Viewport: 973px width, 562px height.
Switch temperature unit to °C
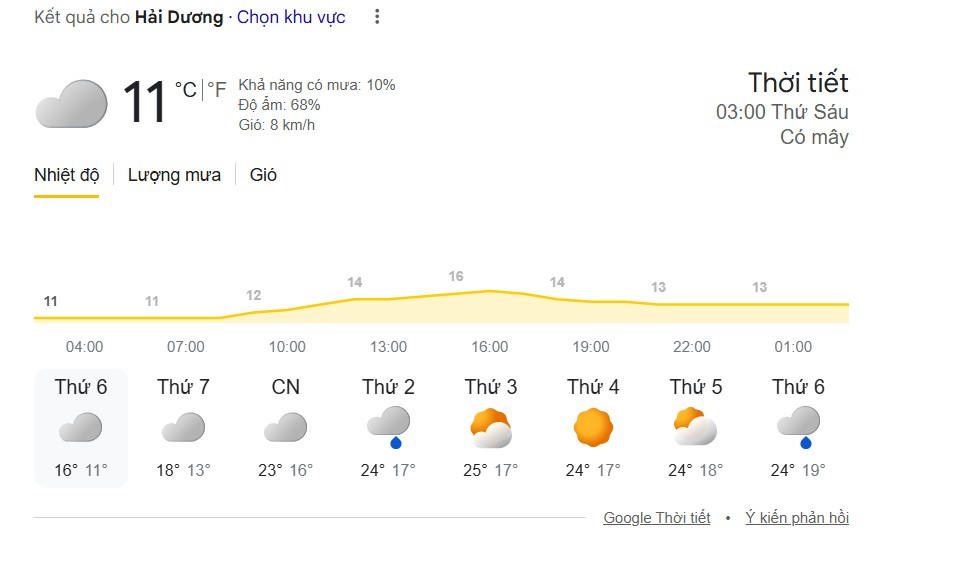[186, 90]
